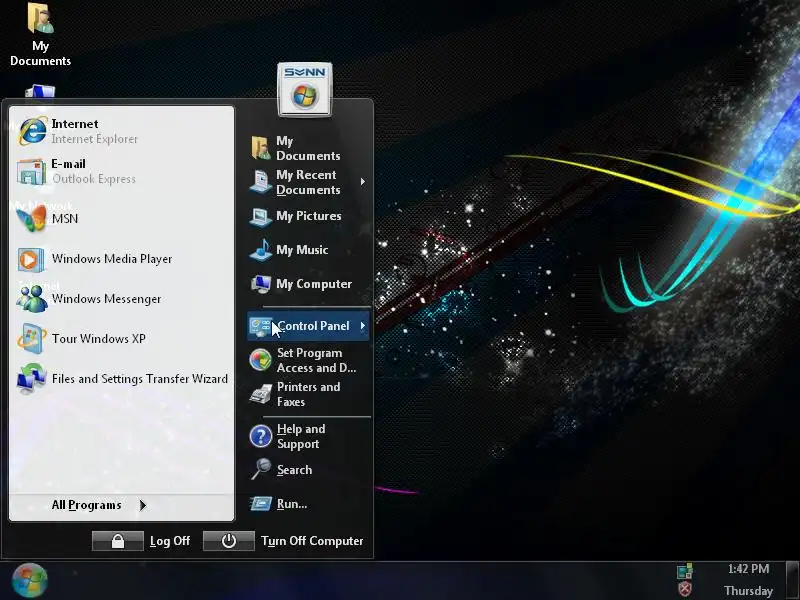Click the Printers and Faxes label
The width and height of the screenshot is (800, 600).
click(309, 394)
